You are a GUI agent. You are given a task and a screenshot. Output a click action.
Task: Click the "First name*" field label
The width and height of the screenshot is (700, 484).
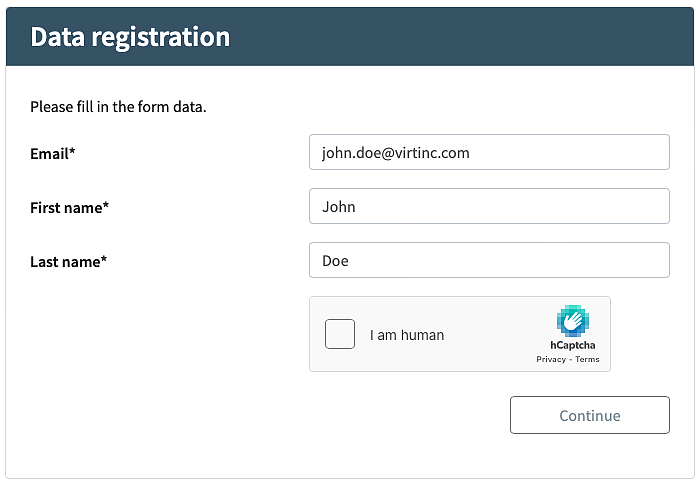coord(70,208)
